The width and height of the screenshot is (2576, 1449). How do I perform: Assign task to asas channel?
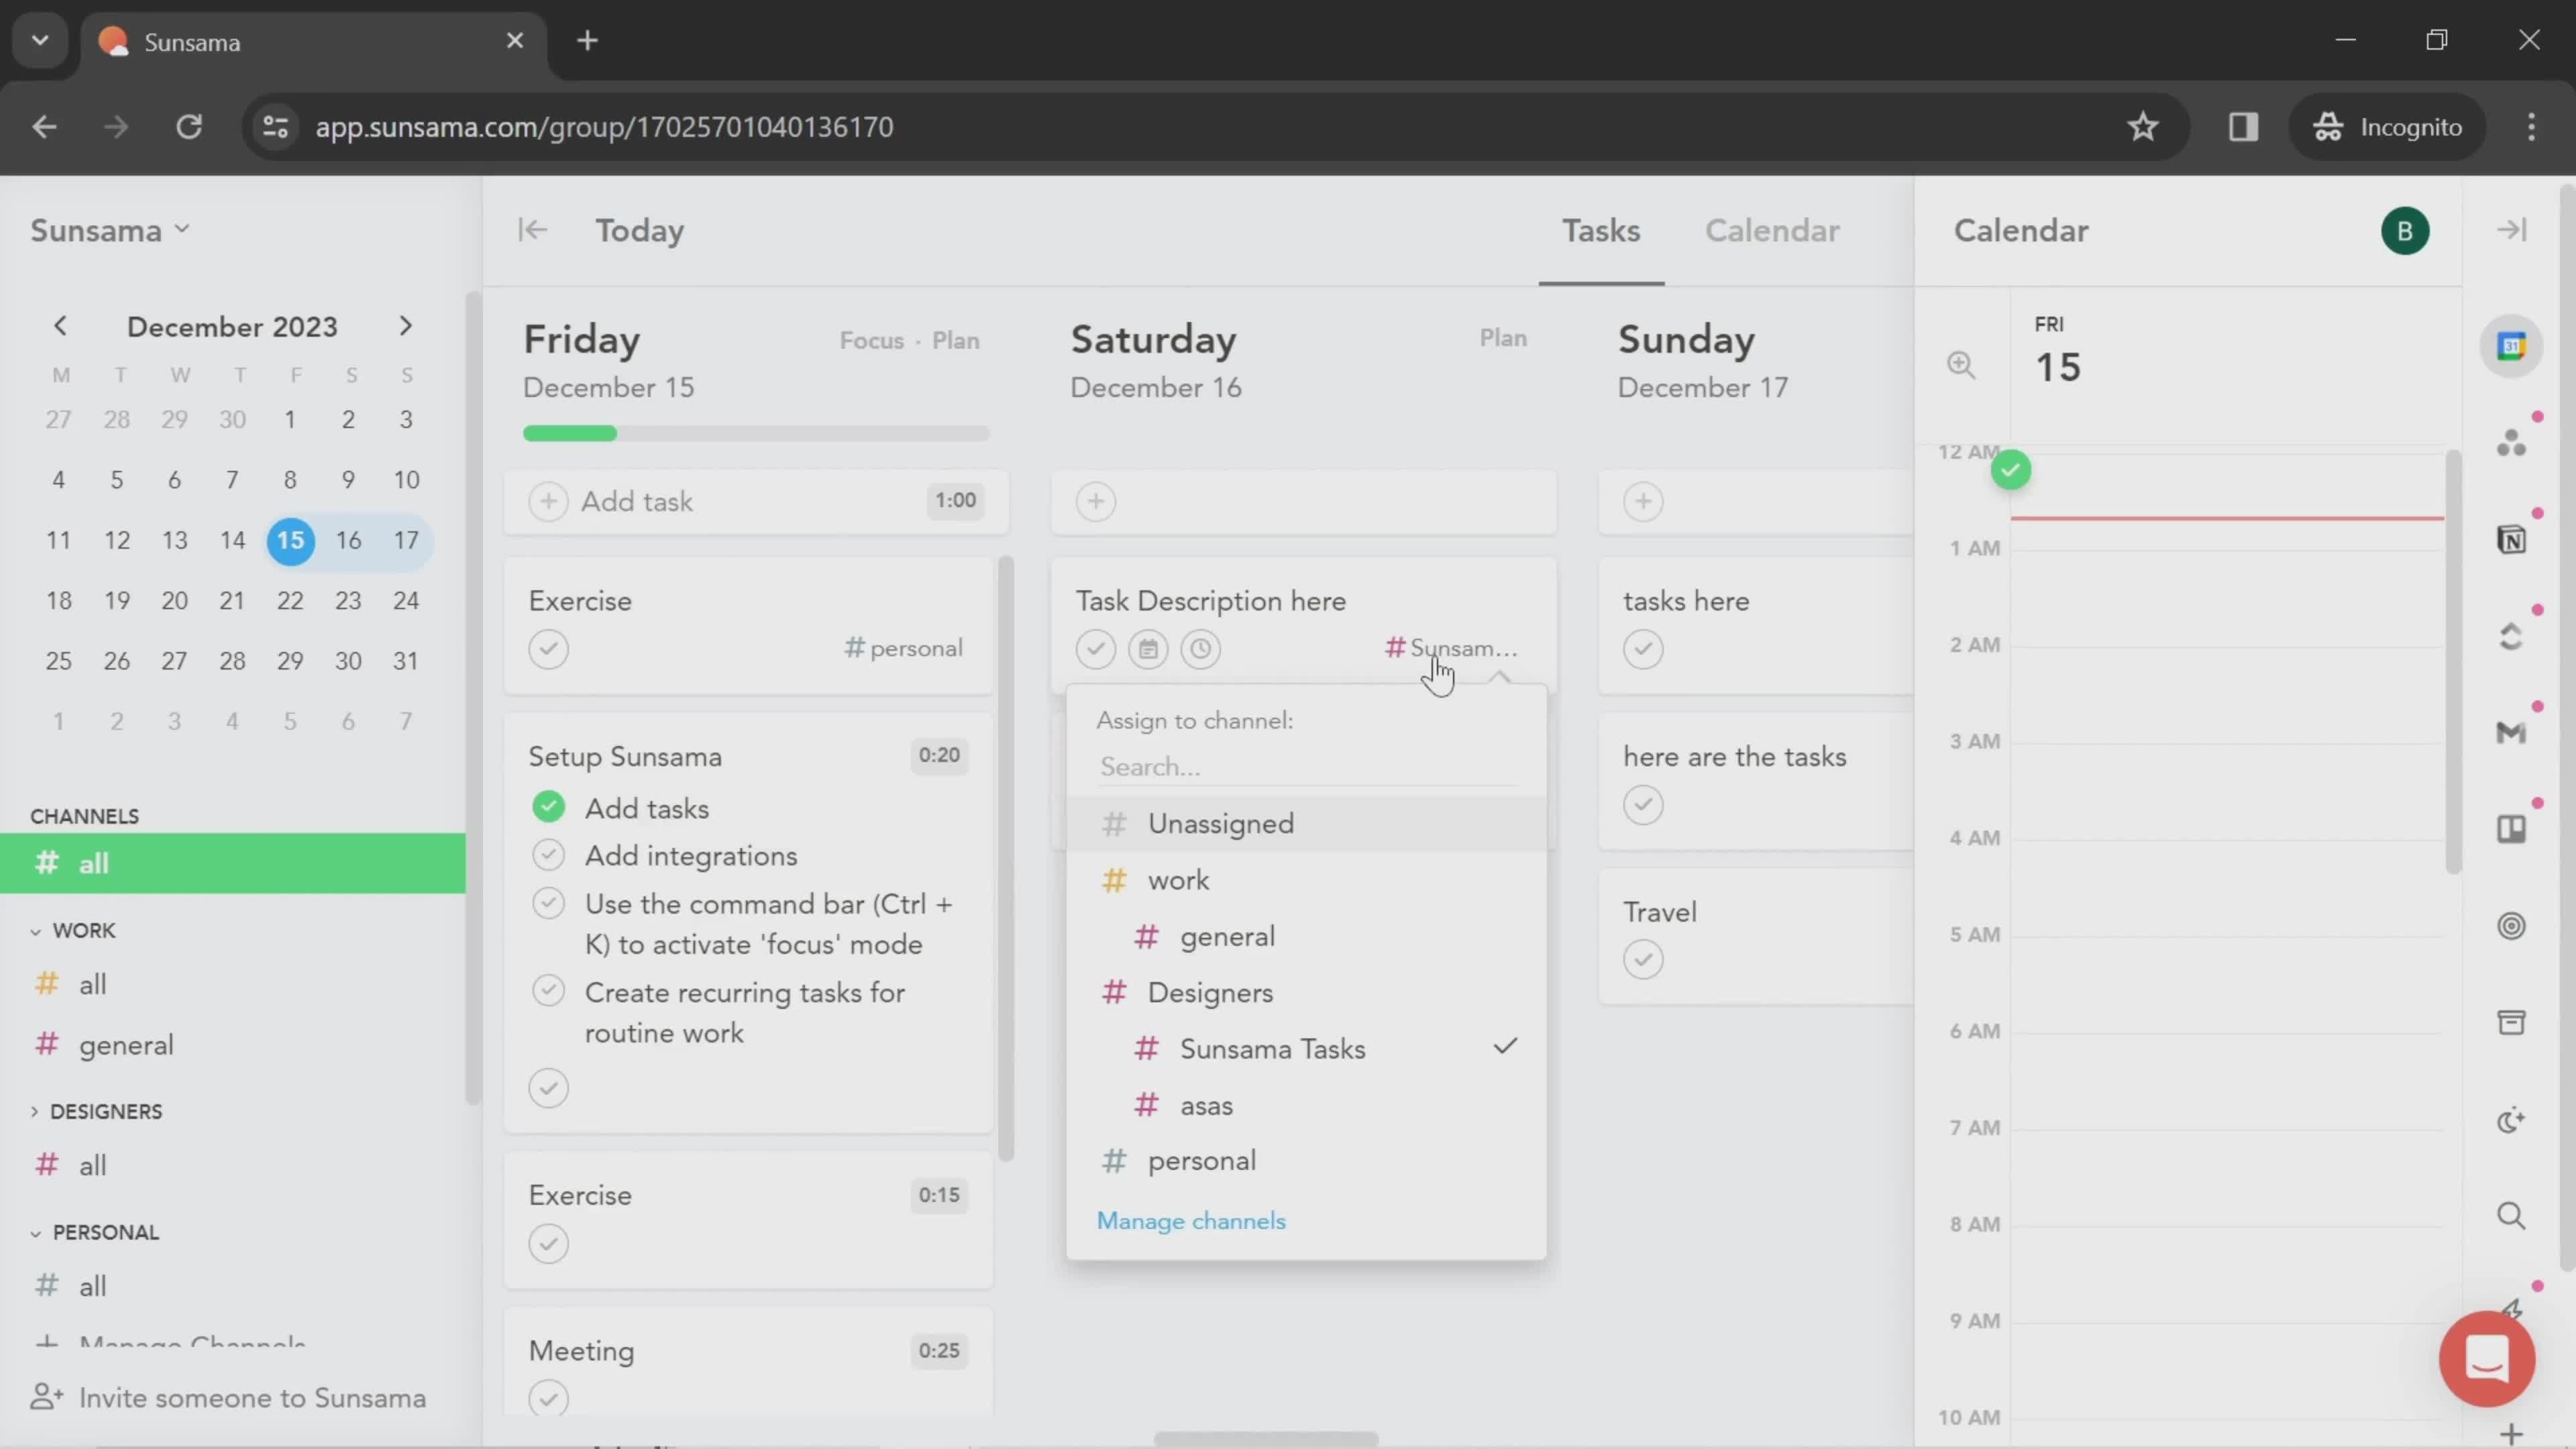point(1306,1106)
